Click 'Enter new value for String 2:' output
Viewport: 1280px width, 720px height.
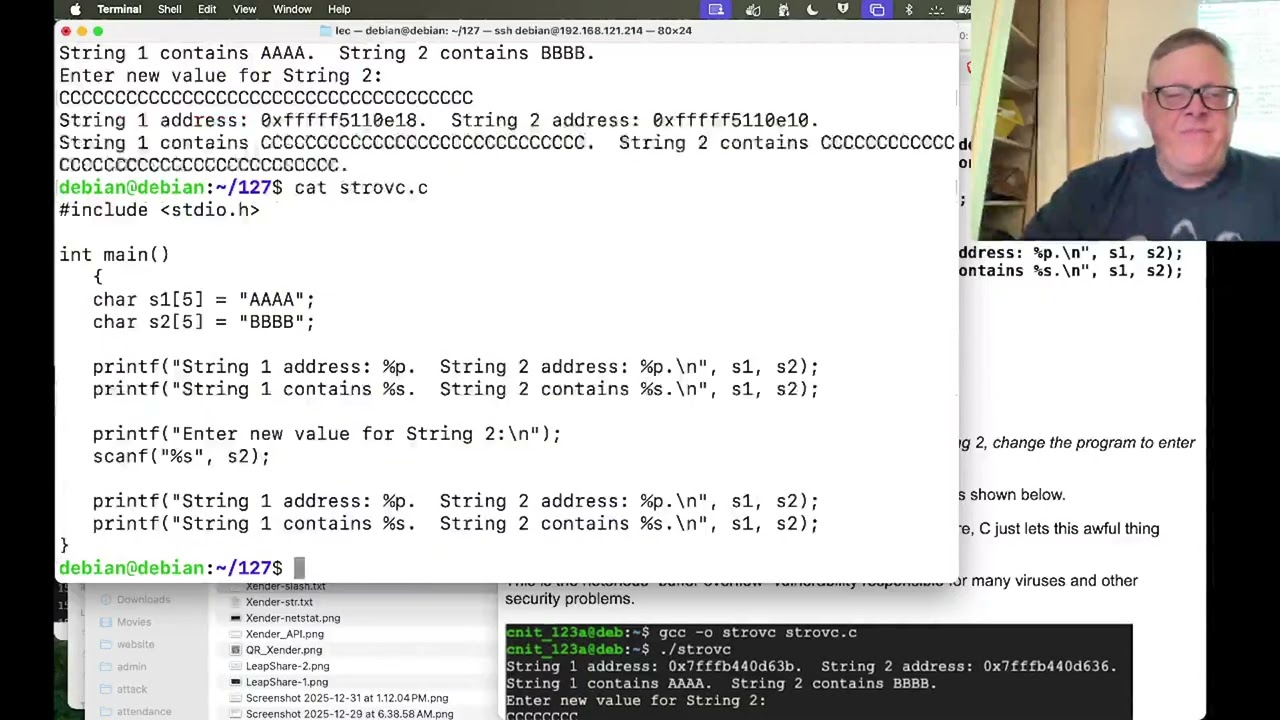221,75
